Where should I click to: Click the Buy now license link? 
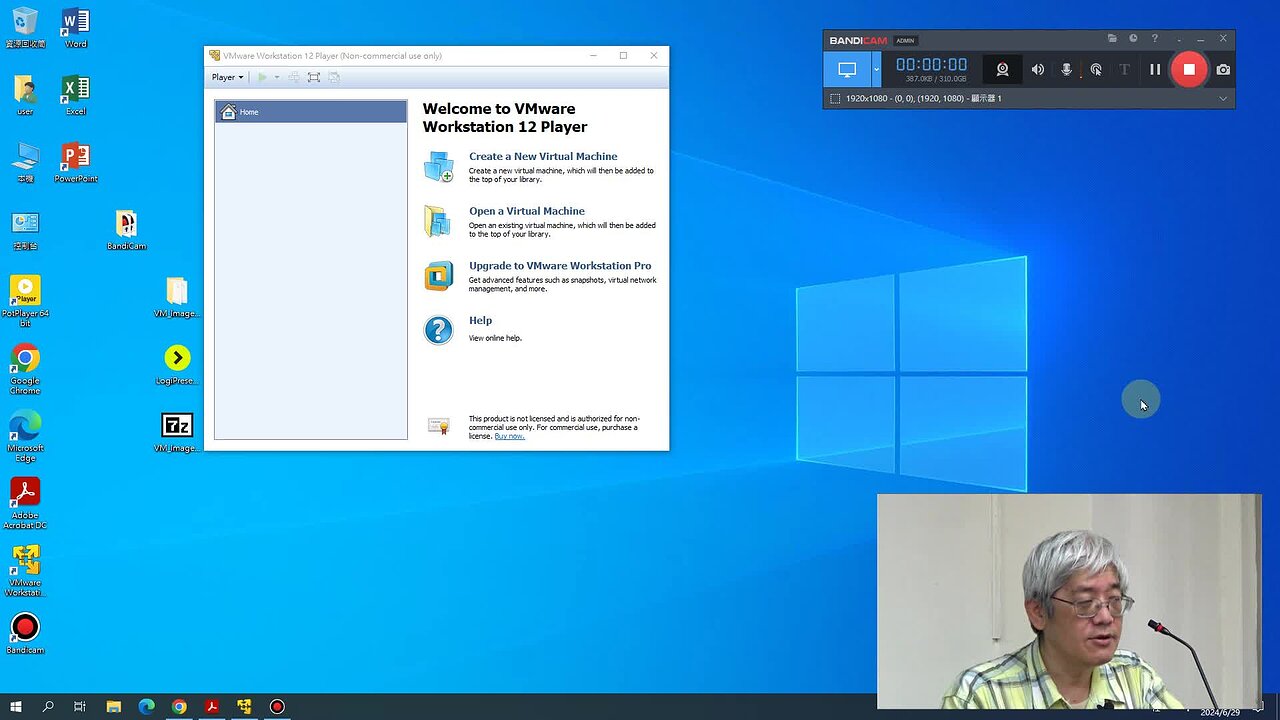click(509, 436)
